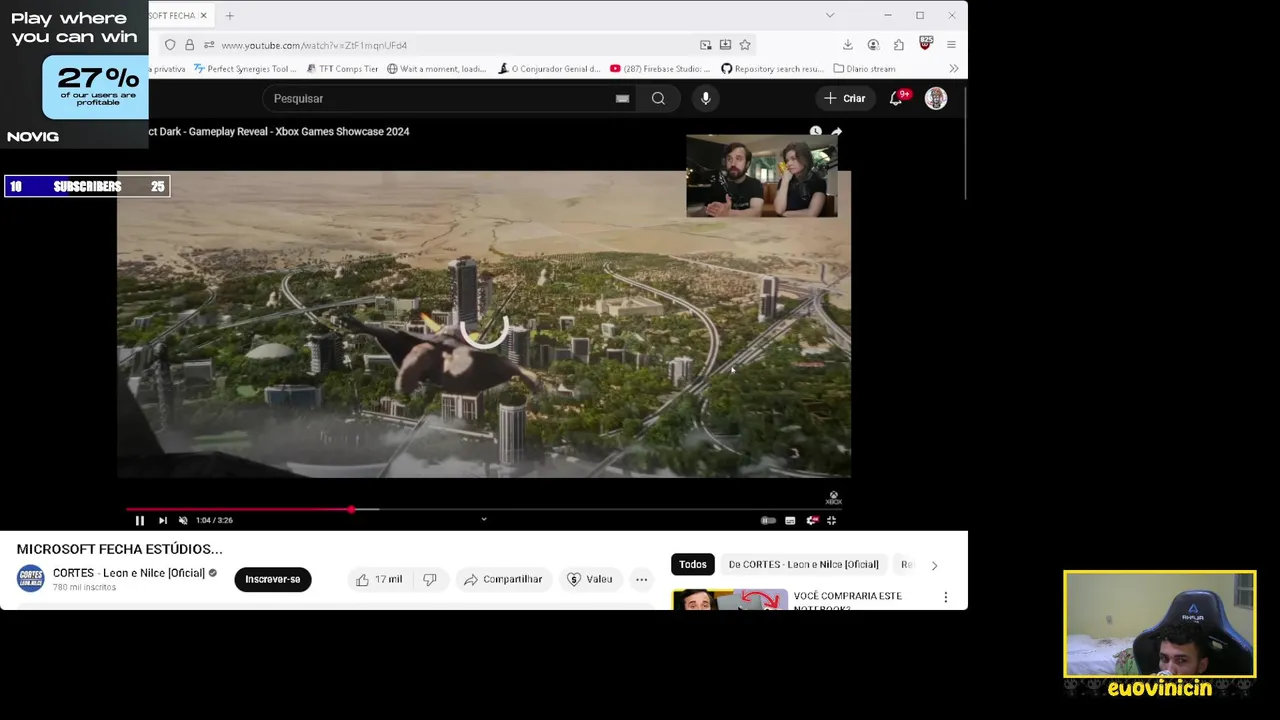Select the Todos filter chip
The height and width of the screenshot is (720, 1280).
(693, 564)
